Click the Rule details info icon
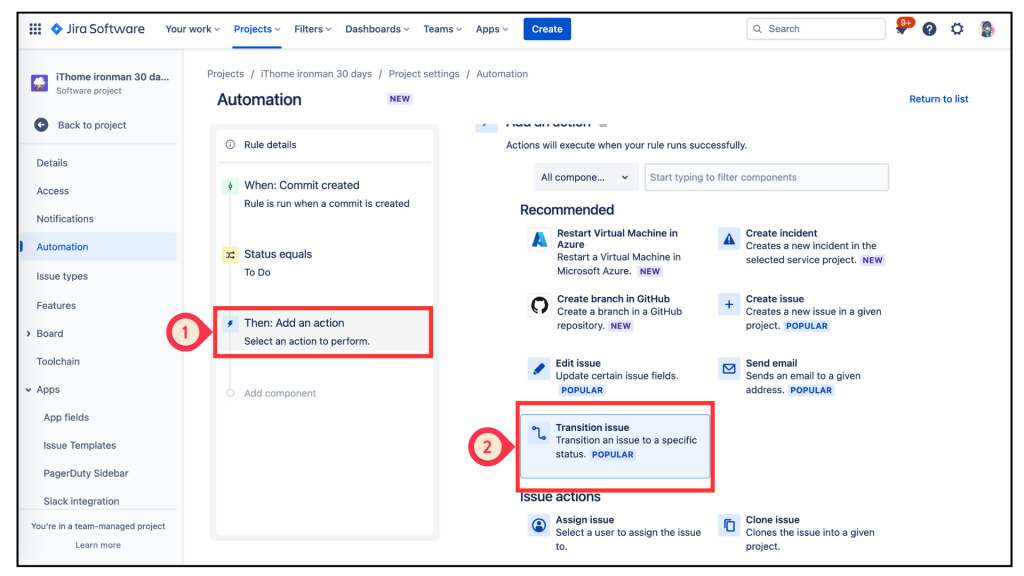Image resolution: width=1024 pixels, height=576 pixels. click(230, 144)
